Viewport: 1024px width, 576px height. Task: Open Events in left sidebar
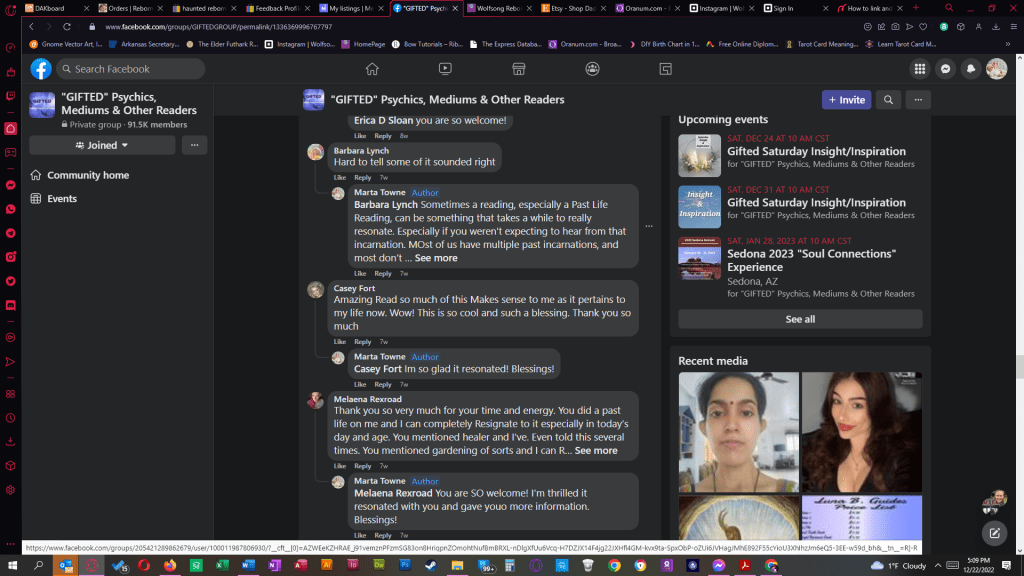pos(62,199)
